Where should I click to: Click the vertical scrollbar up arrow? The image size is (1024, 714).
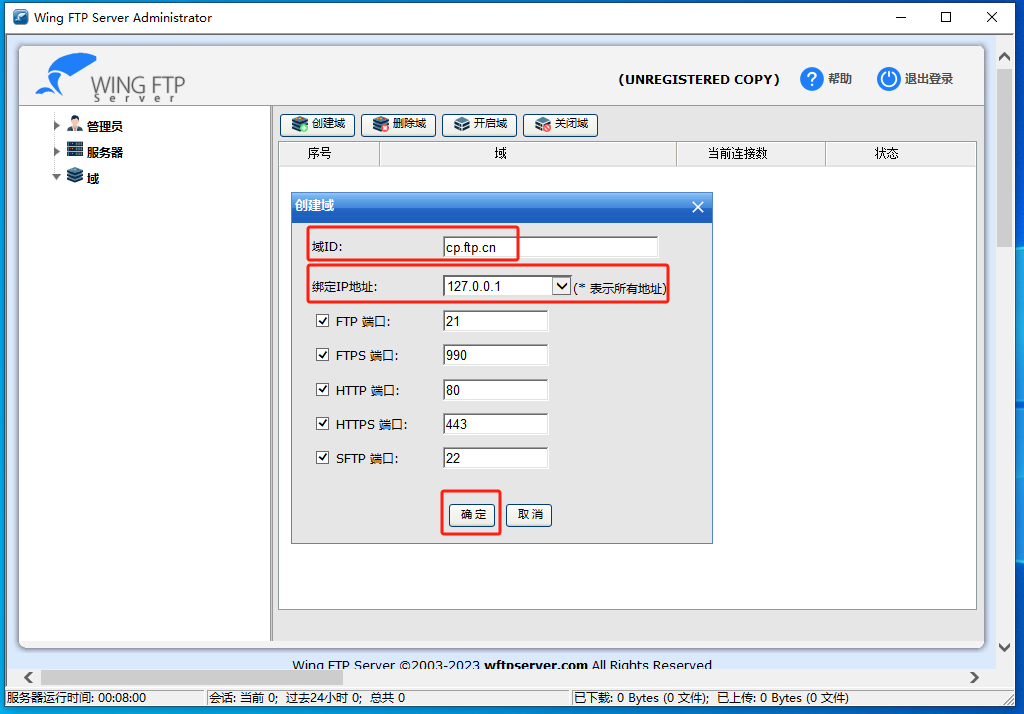click(1004, 57)
